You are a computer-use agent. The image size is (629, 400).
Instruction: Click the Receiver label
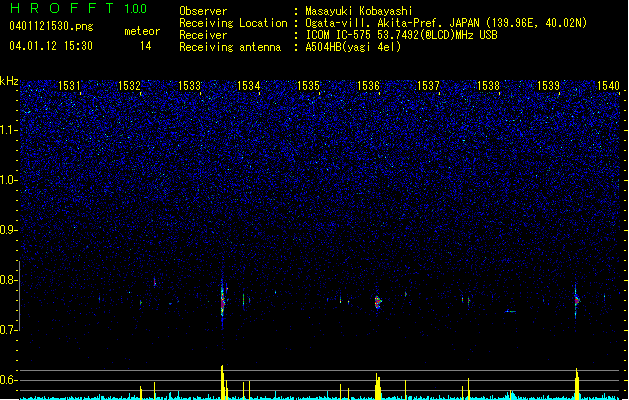(203, 35)
